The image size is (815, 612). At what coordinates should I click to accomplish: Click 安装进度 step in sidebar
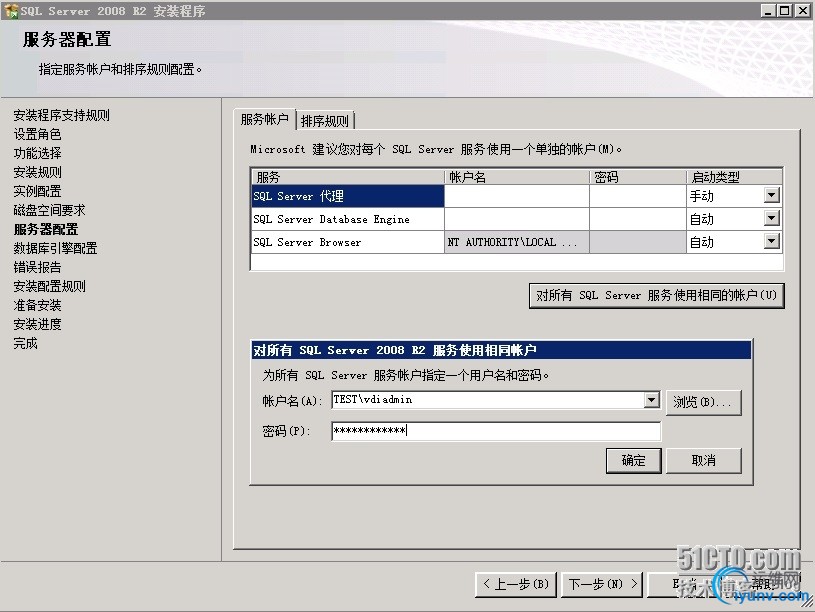pos(37,324)
